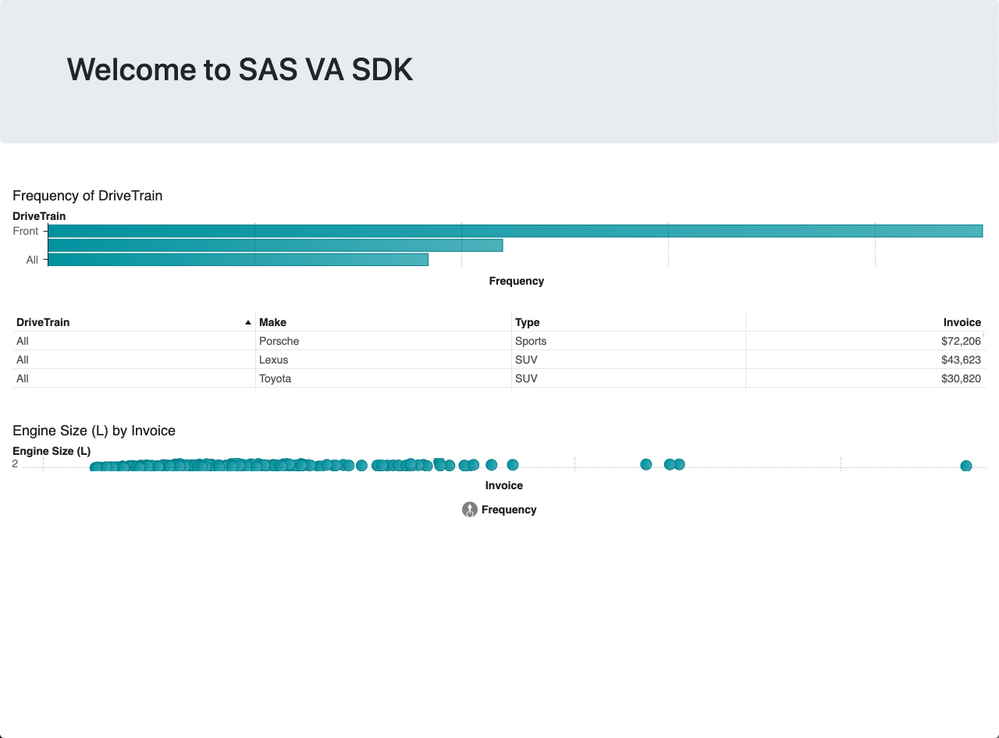
Task: Select the Toyota cell in the table
Action: [275, 379]
